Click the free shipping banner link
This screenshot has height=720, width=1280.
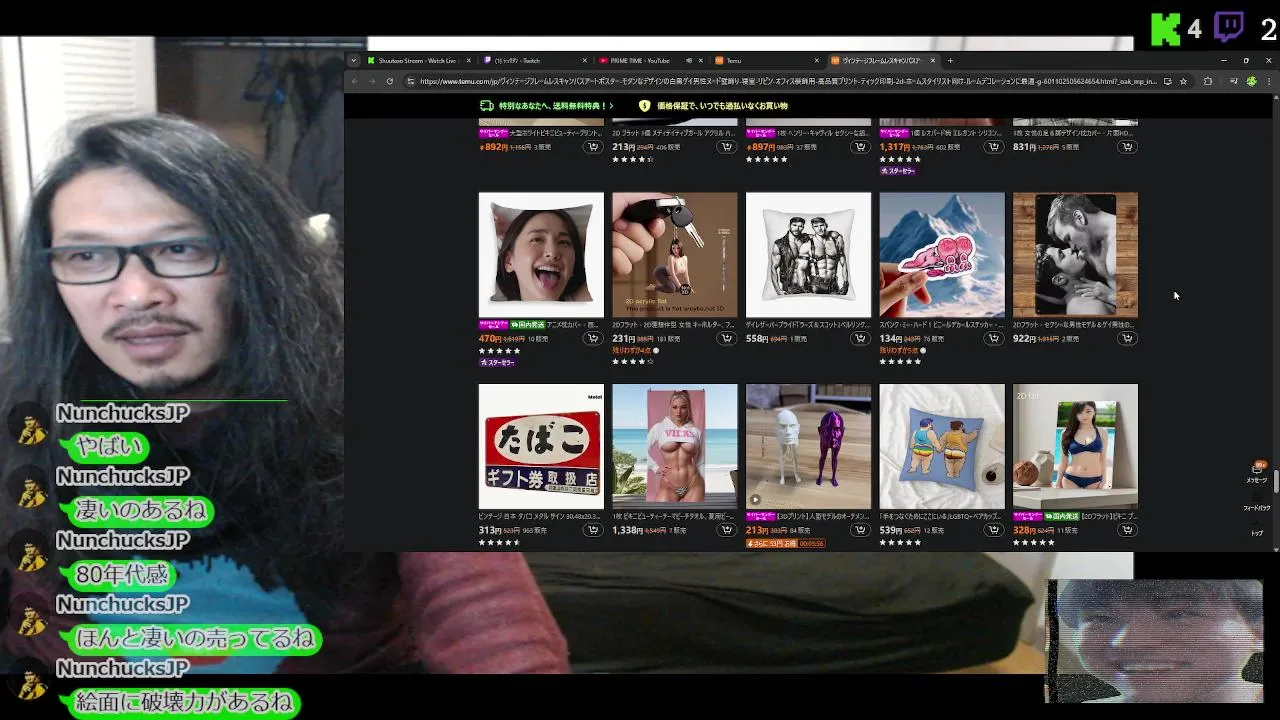click(x=545, y=106)
